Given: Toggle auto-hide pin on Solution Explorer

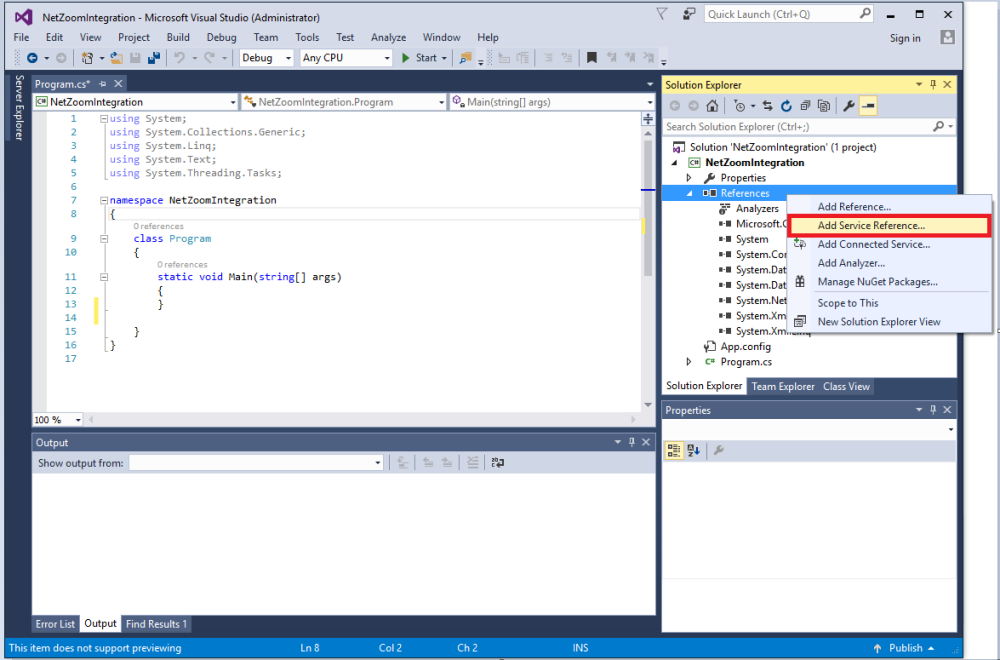Looking at the screenshot, I should pyautogui.click(x=933, y=85).
